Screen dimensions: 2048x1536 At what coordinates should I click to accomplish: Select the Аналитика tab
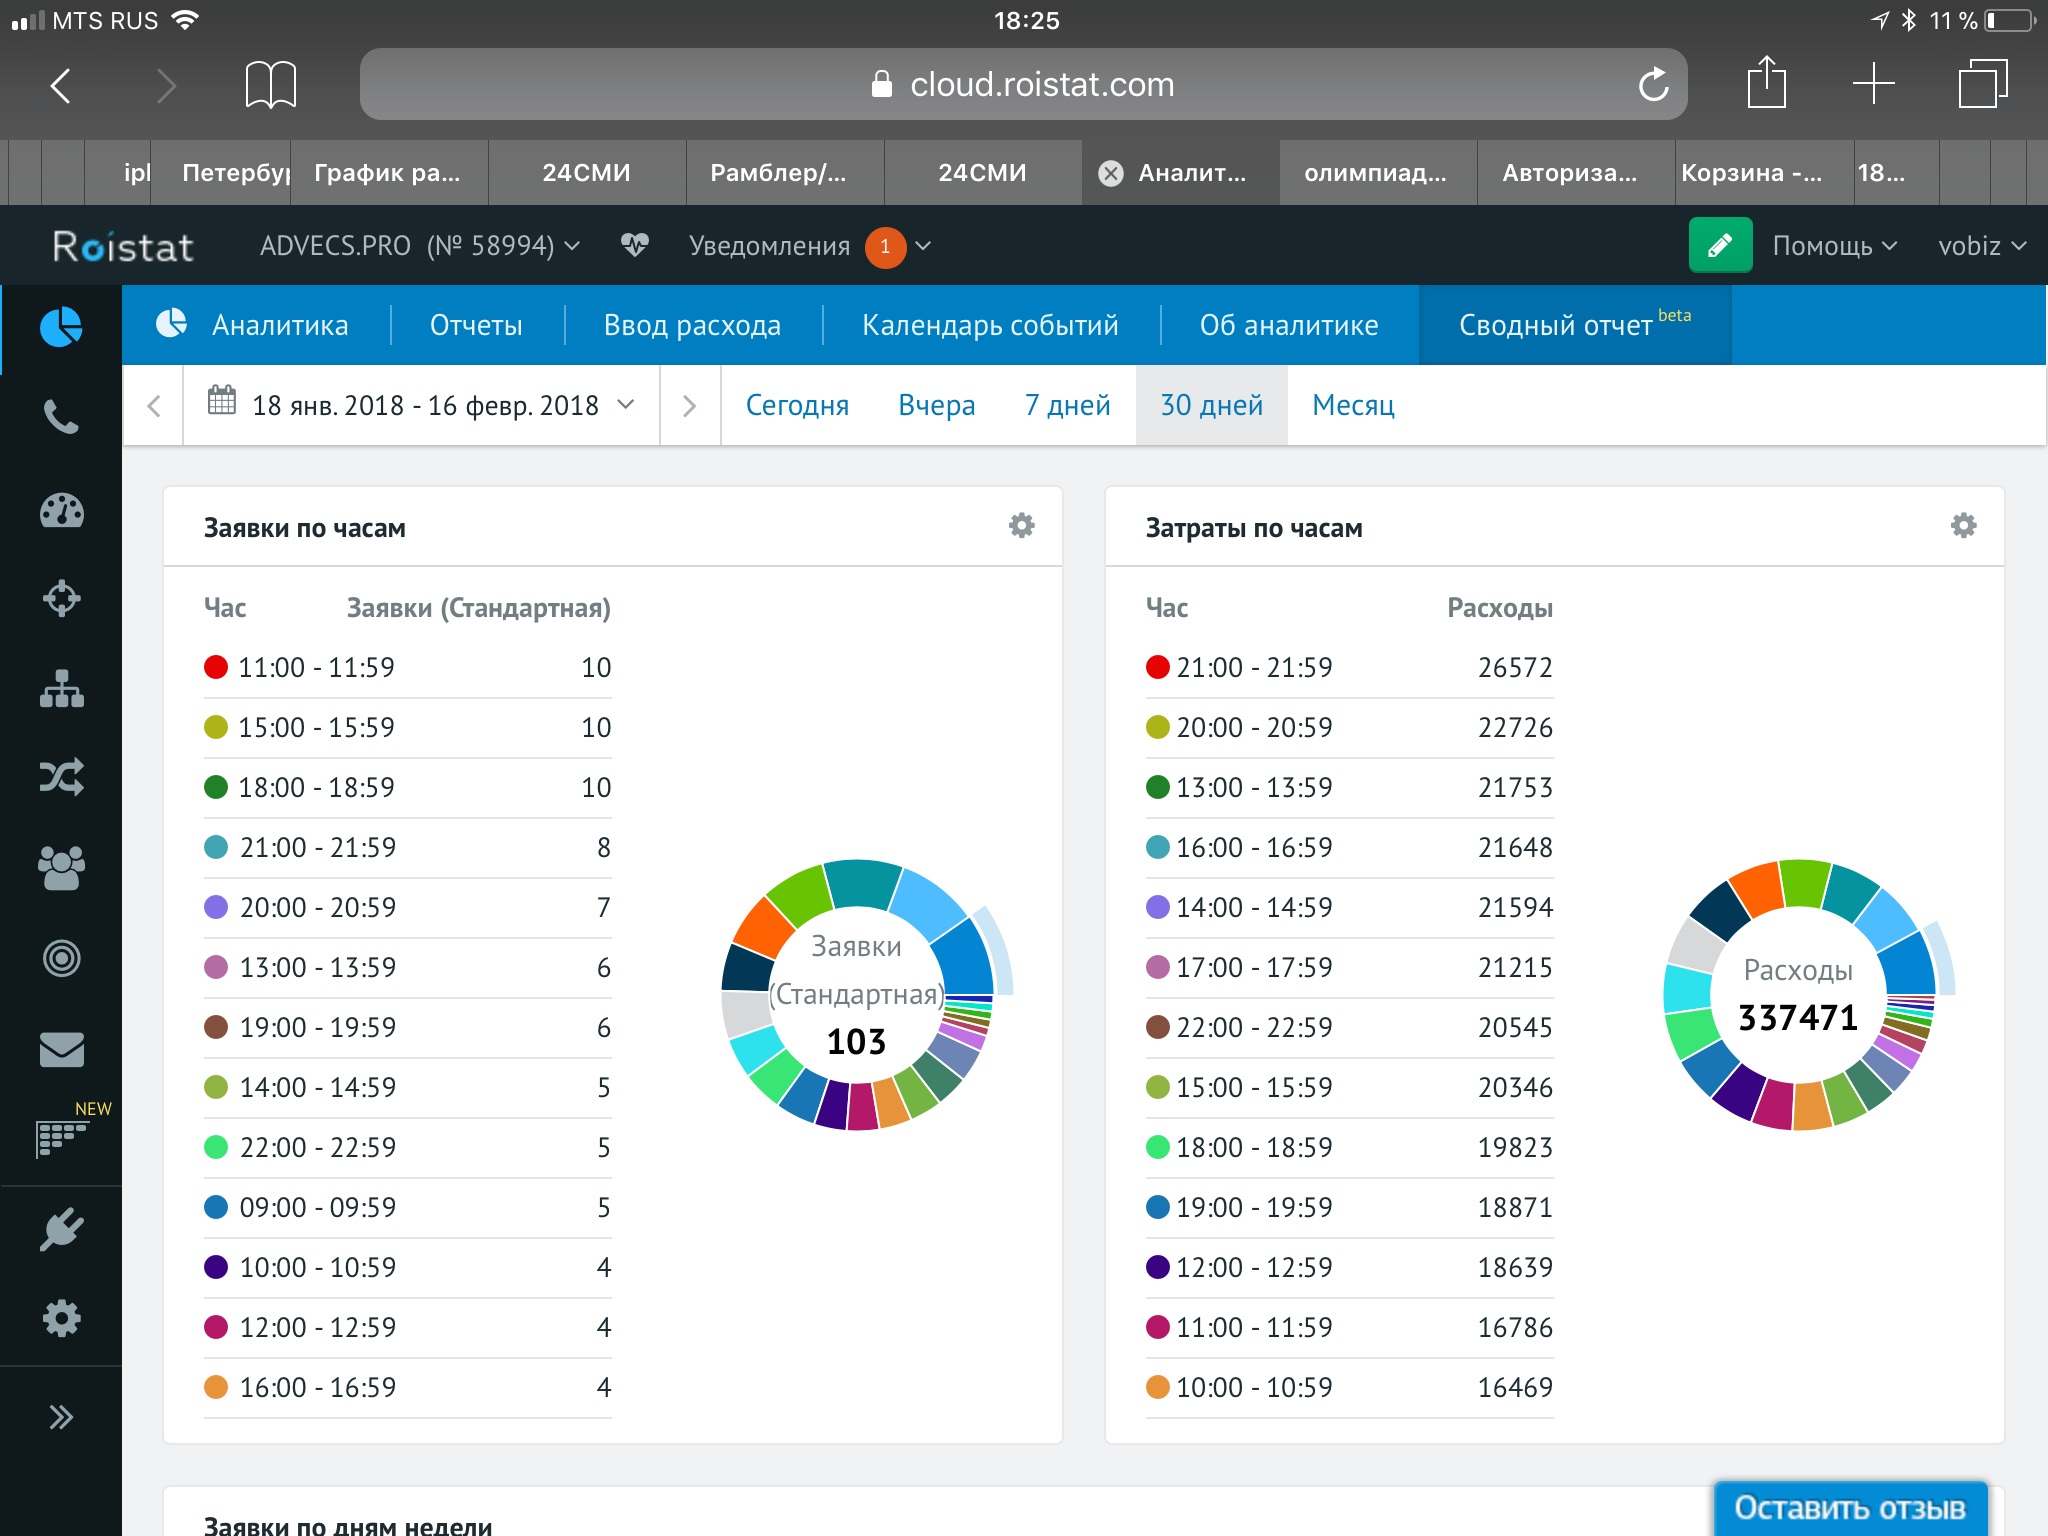click(x=254, y=325)
